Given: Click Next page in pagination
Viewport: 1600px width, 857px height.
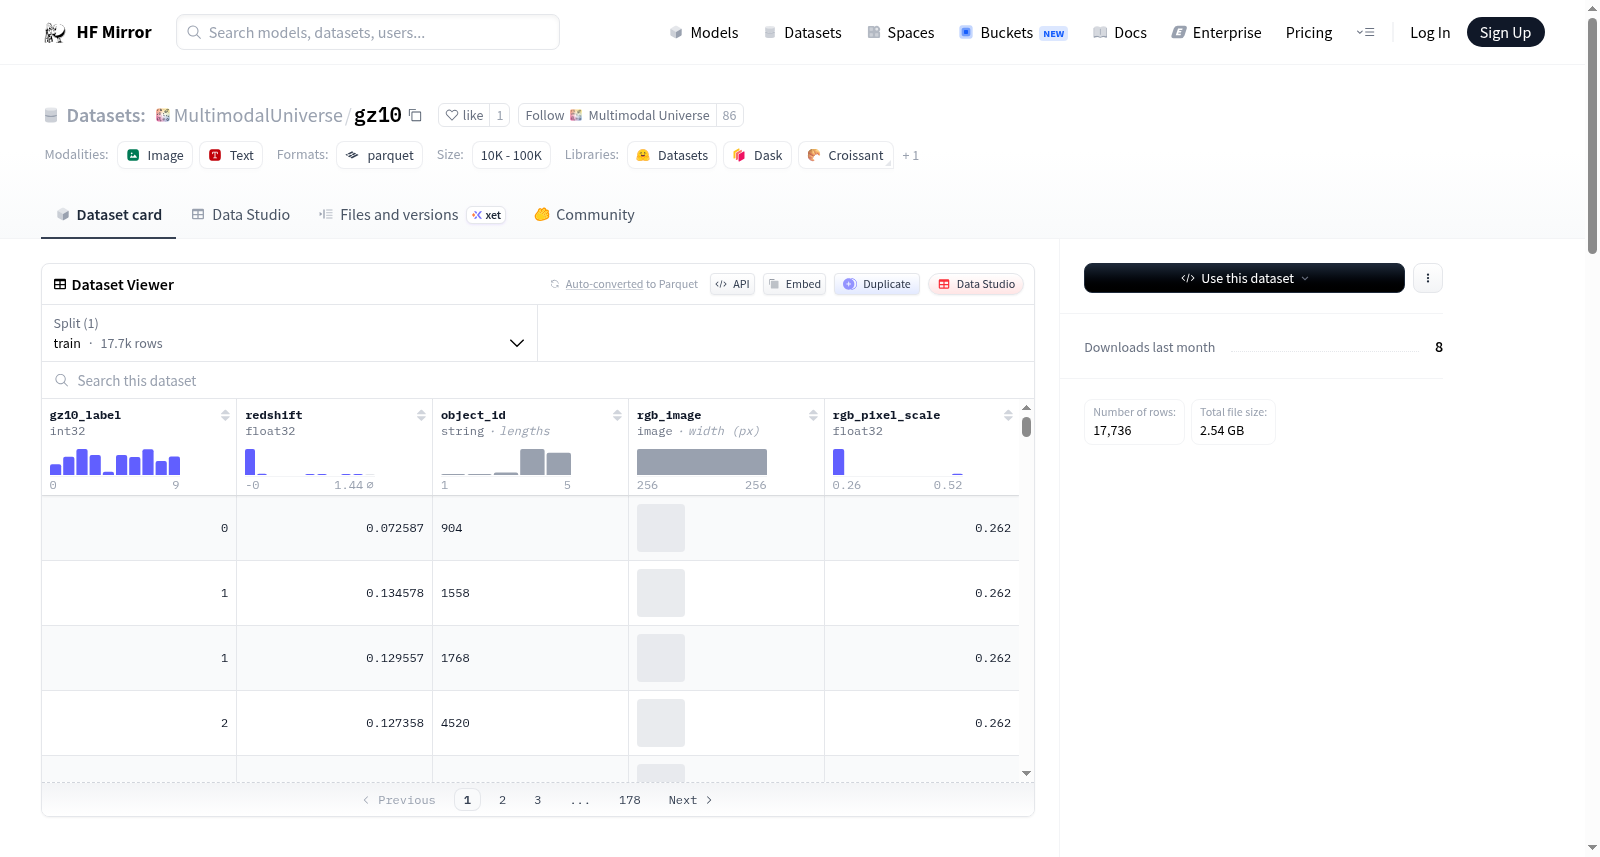Looking at the screenshot, I should pyautogui.click(x=690, y=800).
